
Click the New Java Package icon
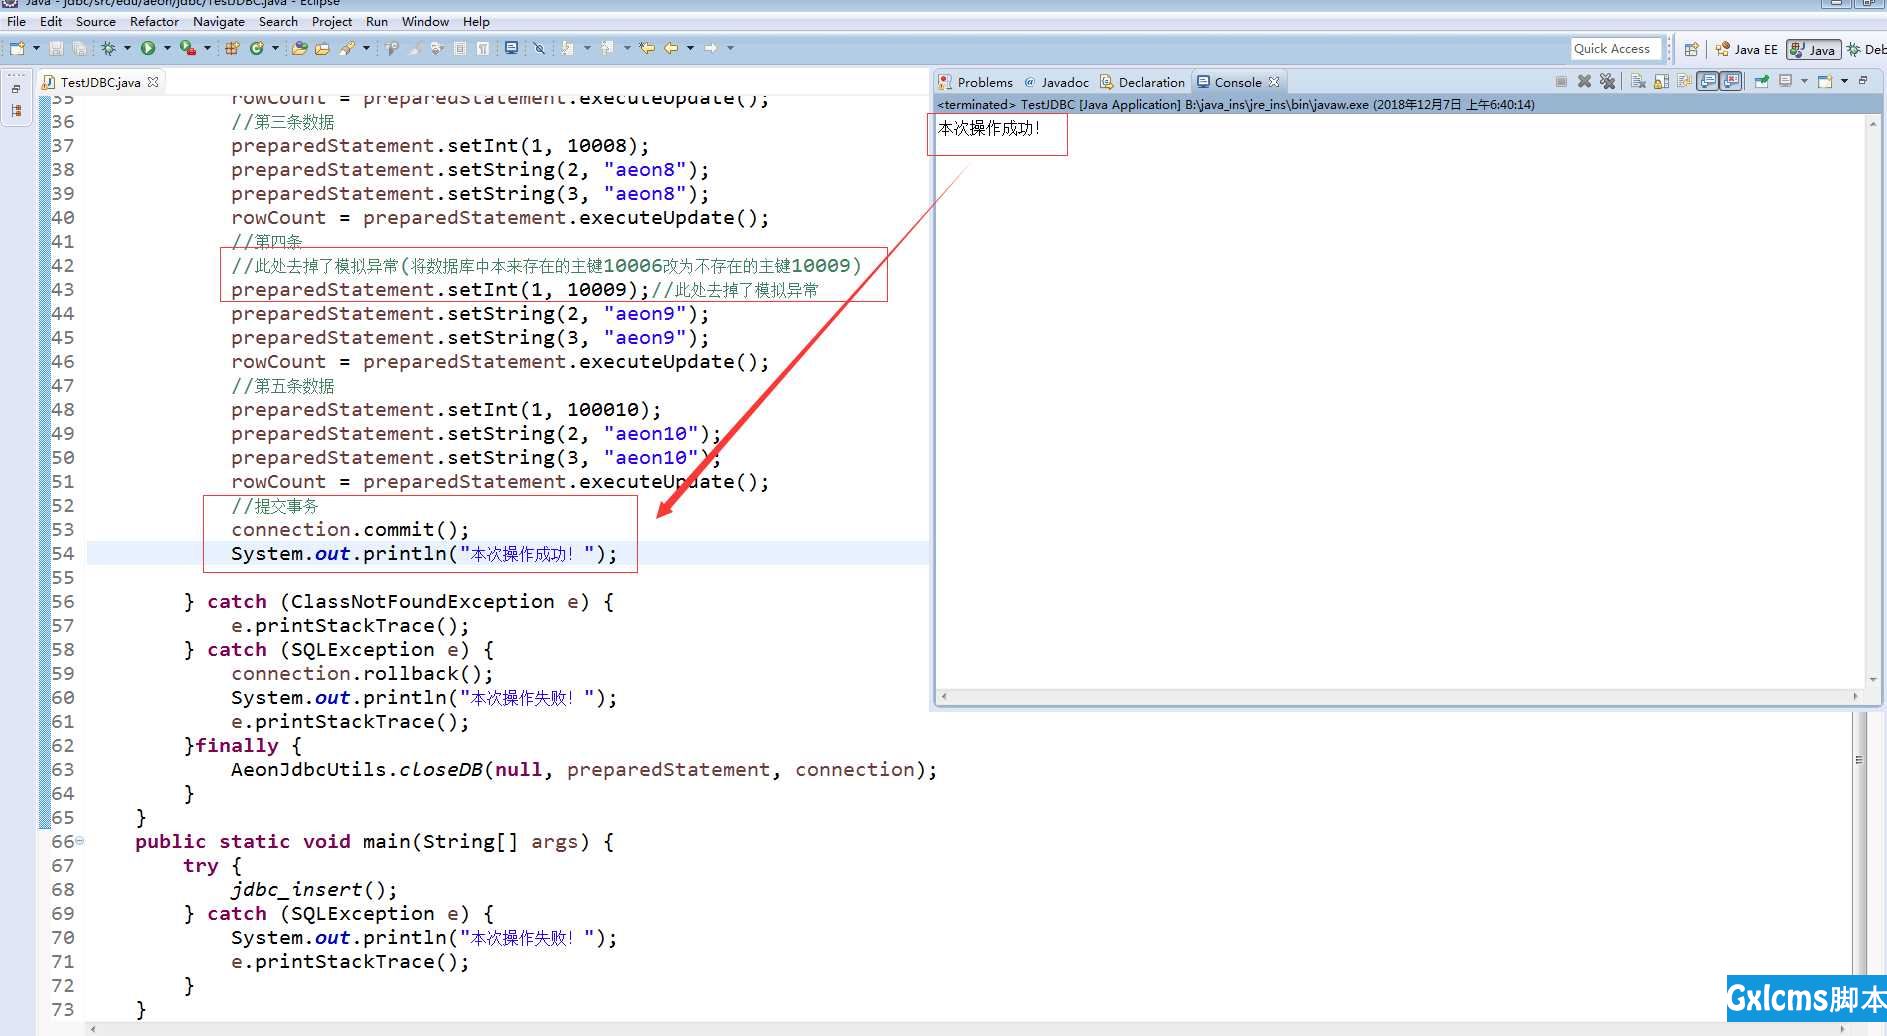(x=232, y=48)
